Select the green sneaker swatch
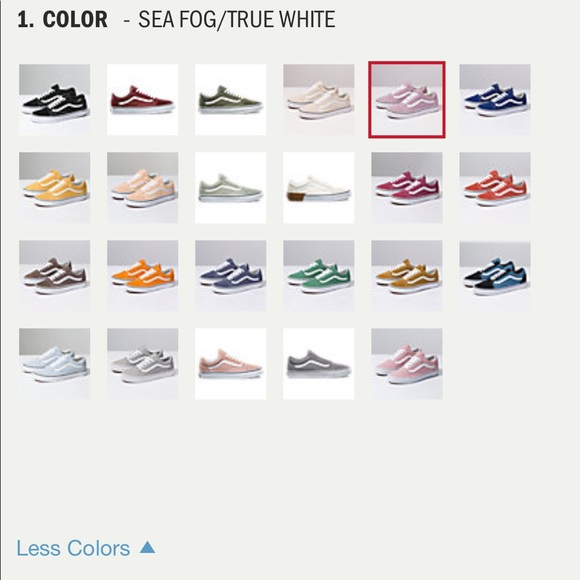This screenshot has width=580, height=580. coord(318,276)
